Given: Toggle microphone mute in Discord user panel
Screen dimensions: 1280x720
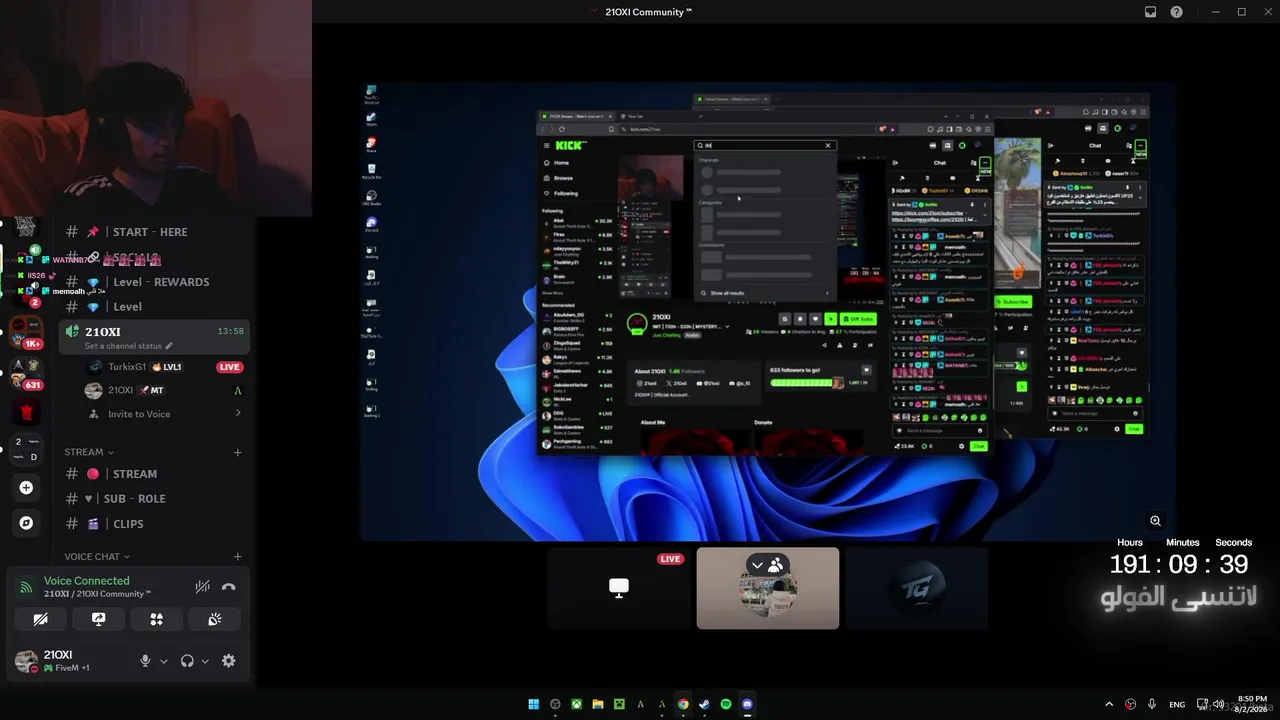Looking at the screenshot, I should (145, 661).
